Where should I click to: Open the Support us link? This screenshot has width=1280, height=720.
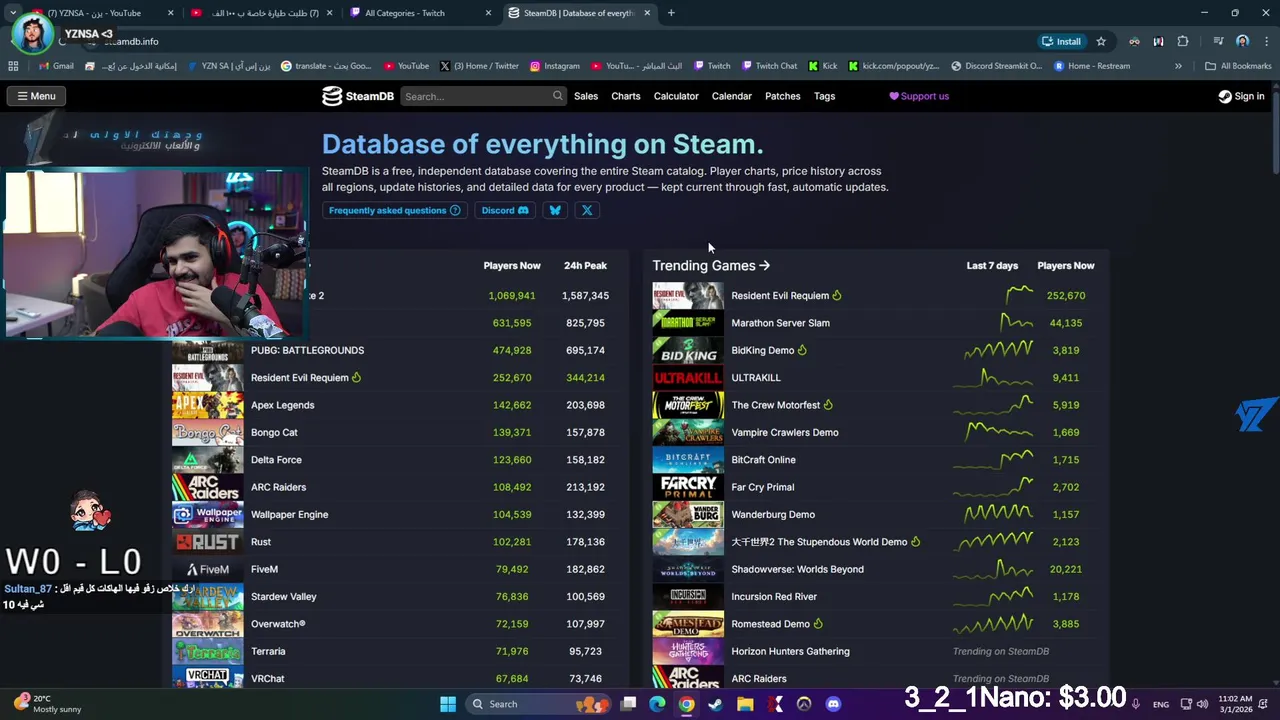pyautogui.click(x=919, y=96)
